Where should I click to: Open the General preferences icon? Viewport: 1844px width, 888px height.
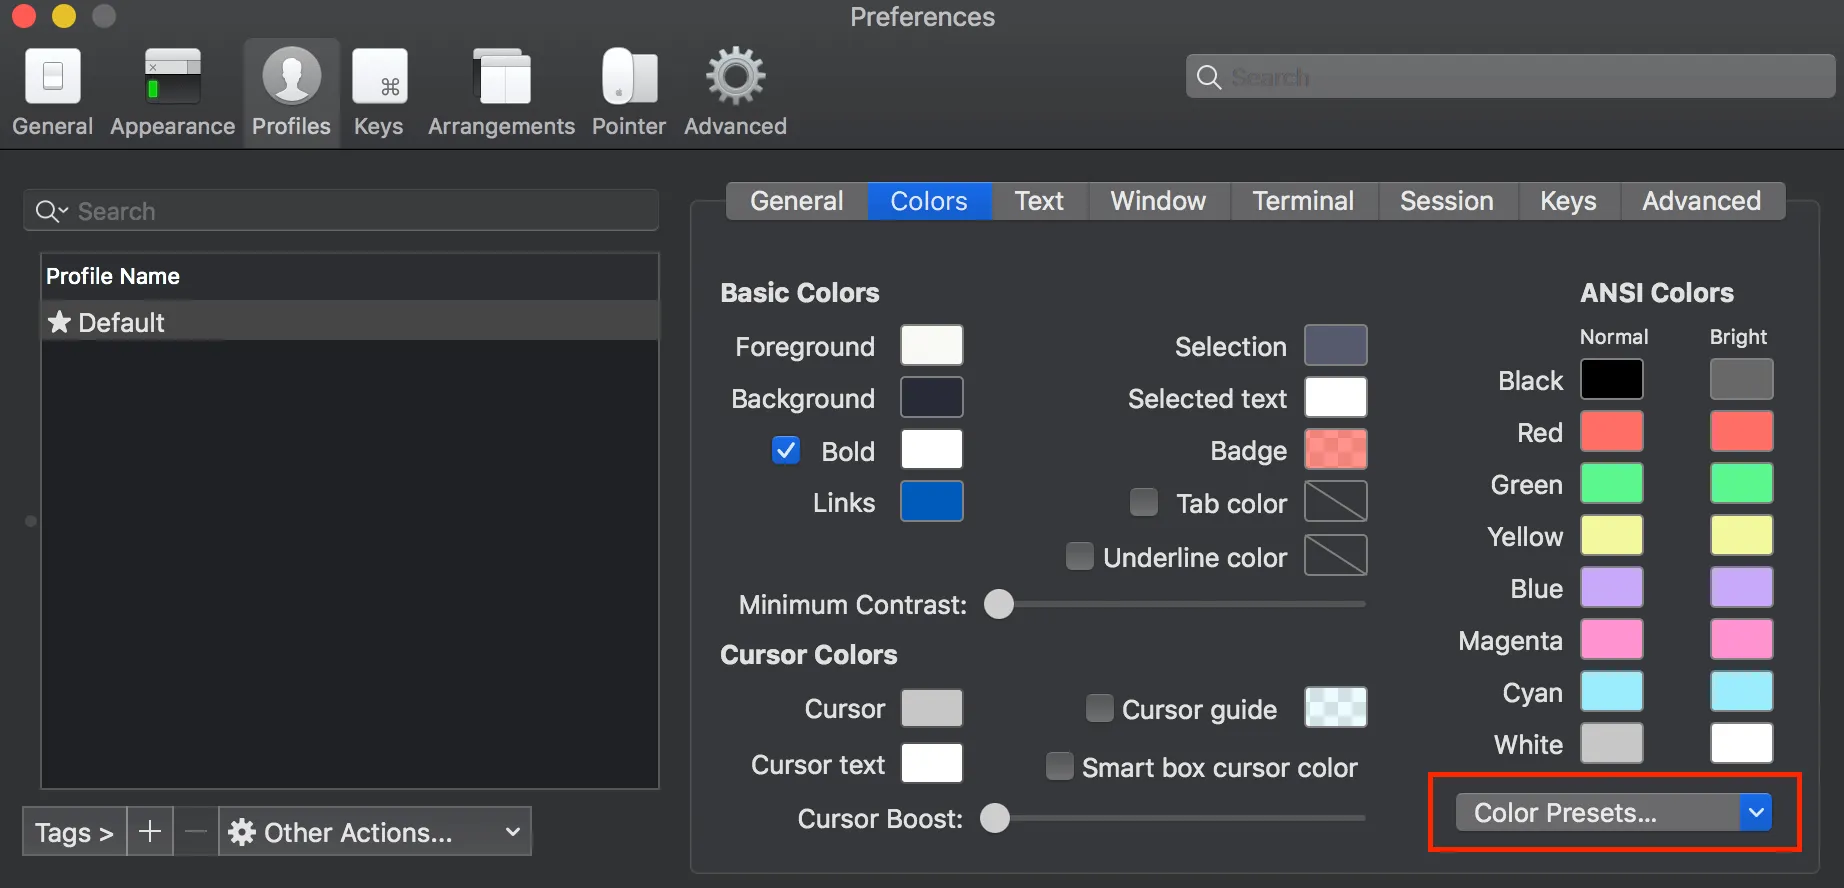[53, 77]
